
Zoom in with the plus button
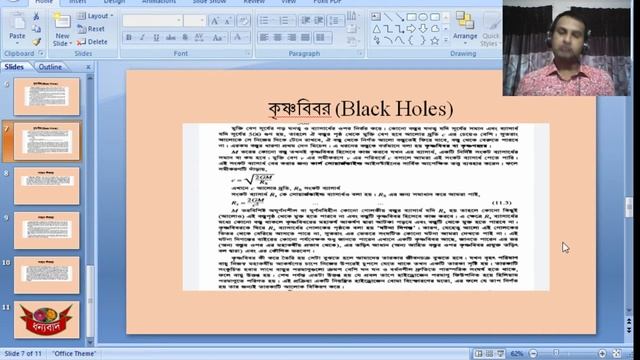(x=602, y=353)
